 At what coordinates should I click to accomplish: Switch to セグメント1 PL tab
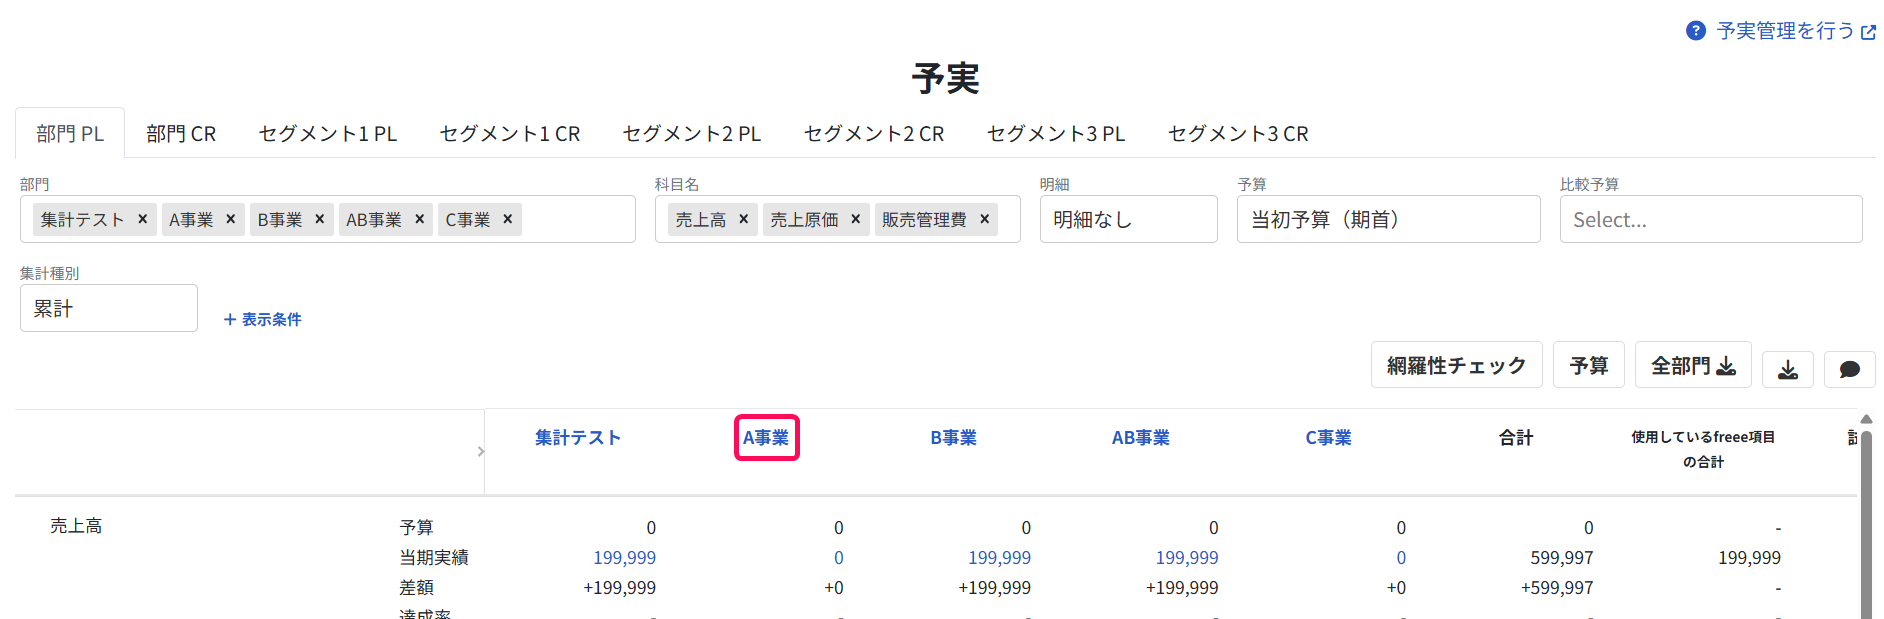pos(328,133)
